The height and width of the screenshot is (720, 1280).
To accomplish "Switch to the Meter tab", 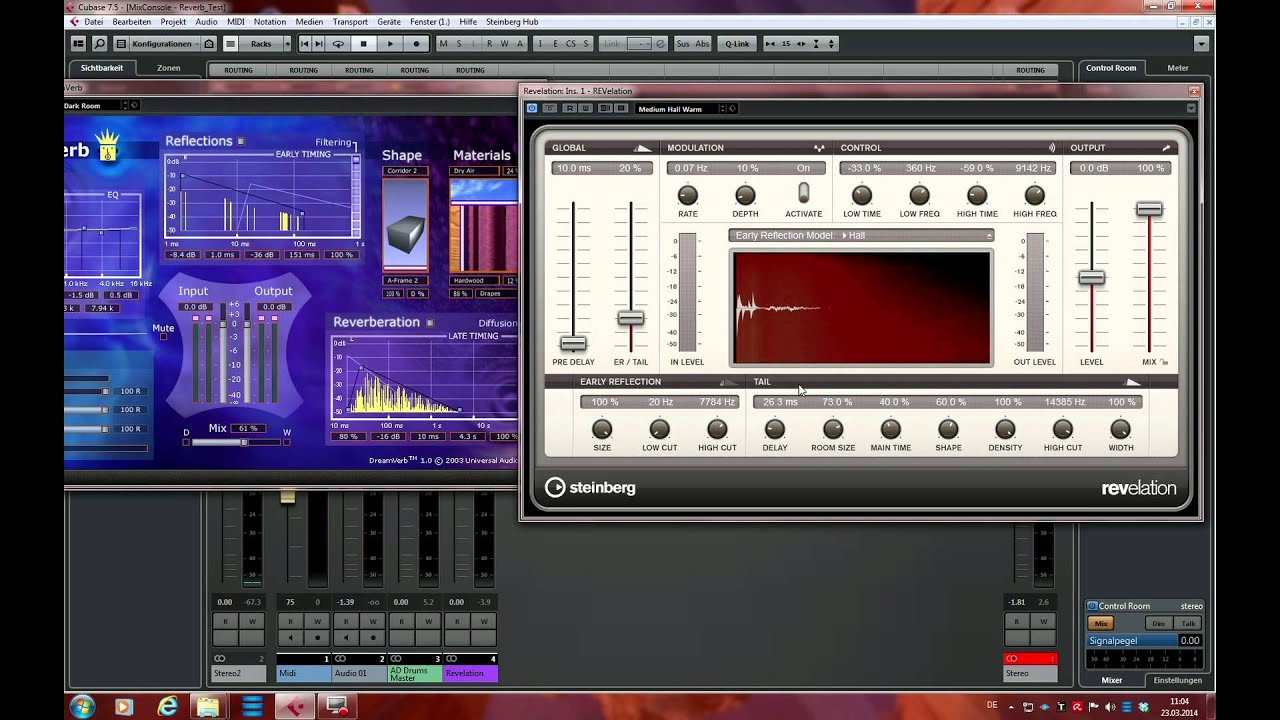I will coord(1178,68).
